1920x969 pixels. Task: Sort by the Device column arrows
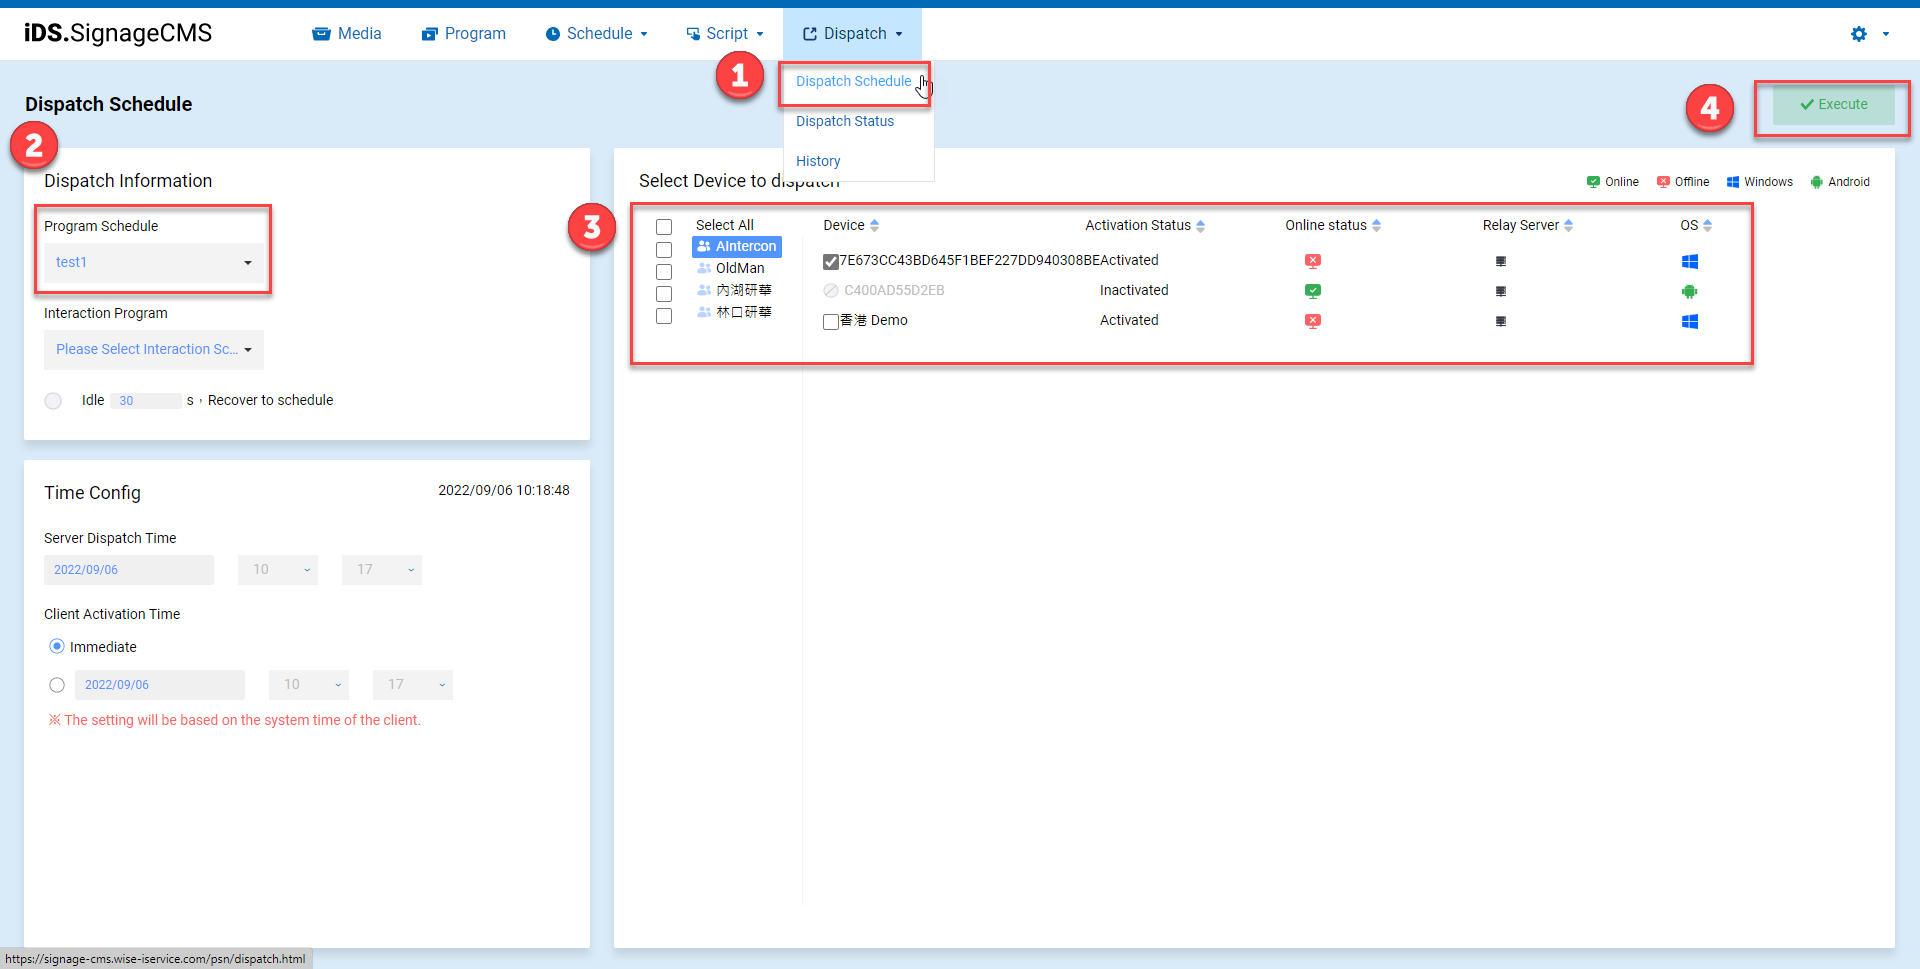875,225
